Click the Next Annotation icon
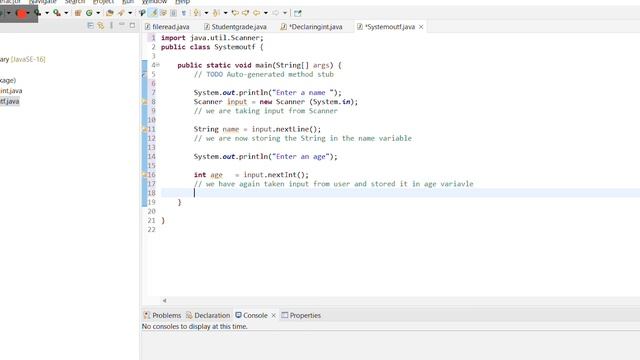 pos(197,13)
